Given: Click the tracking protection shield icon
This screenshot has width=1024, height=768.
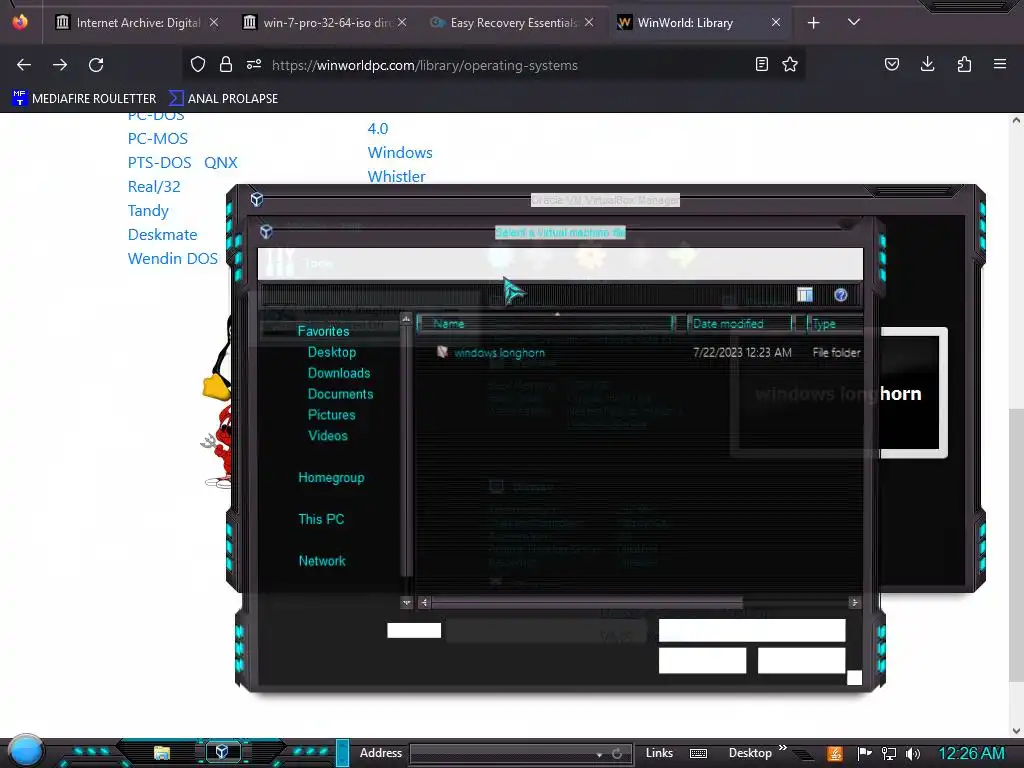Looking at the screenshot, I should click(x=198, y=64).
